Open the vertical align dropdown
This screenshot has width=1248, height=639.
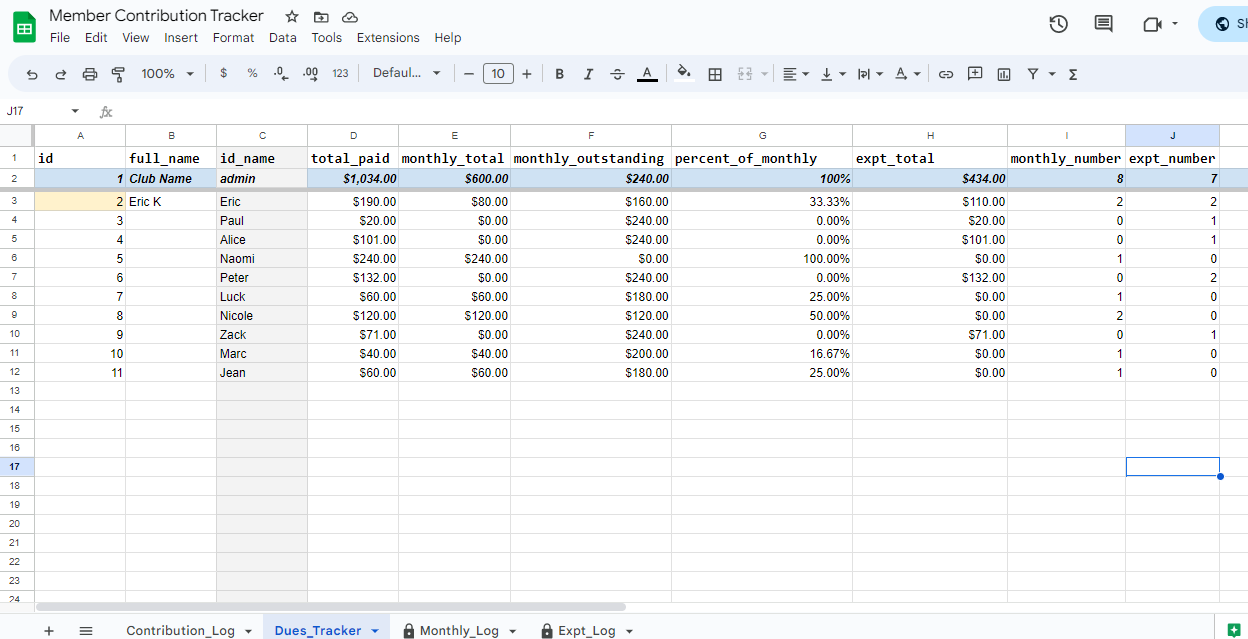tap(833, 74)
